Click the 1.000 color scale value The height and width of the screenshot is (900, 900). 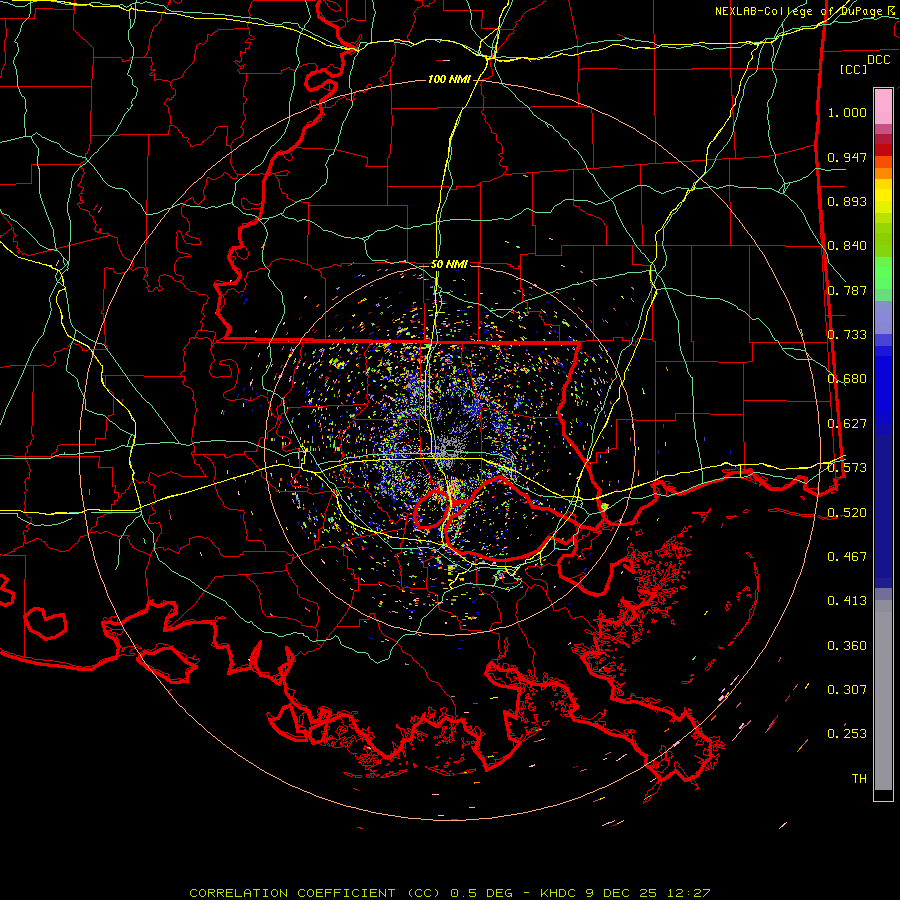pyautogui.click(x=847, y=112)
